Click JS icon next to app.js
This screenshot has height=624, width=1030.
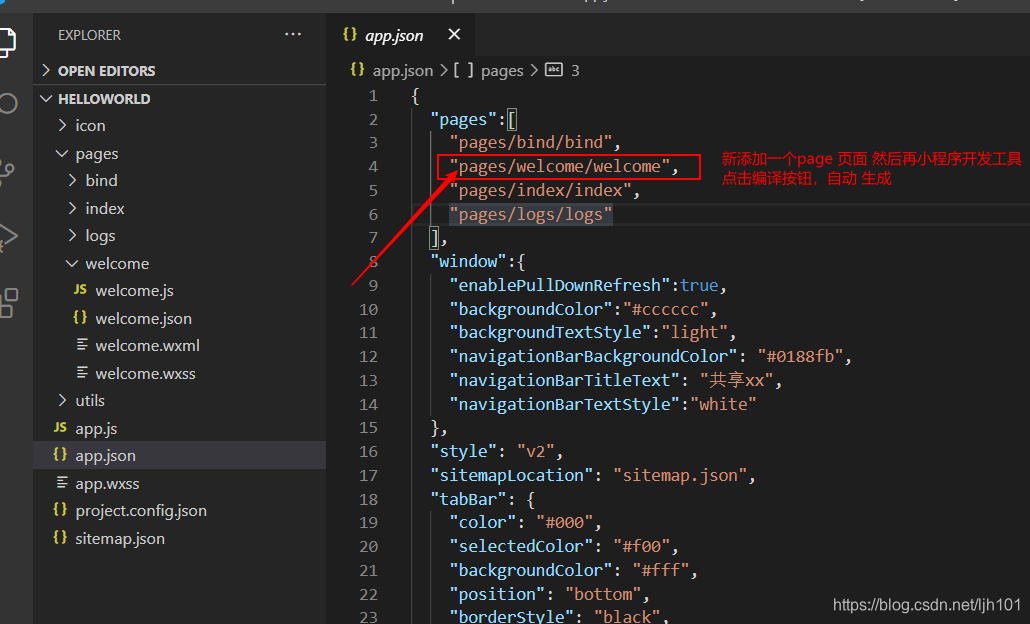(60, 428)
